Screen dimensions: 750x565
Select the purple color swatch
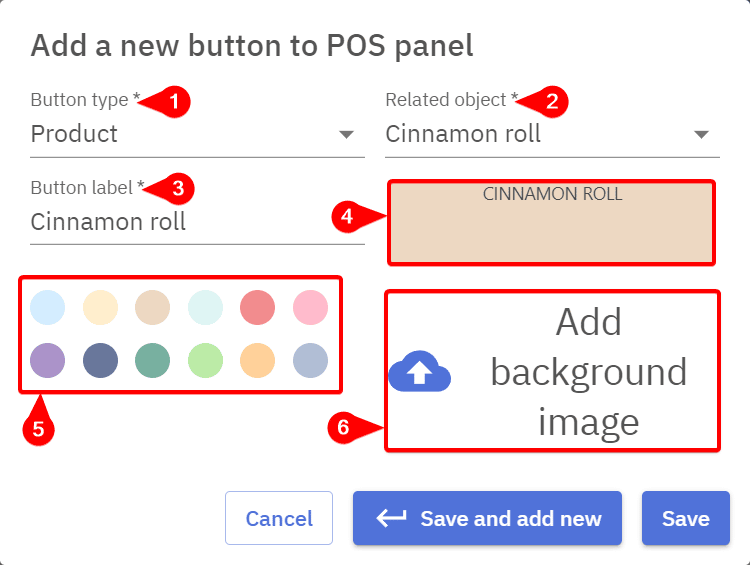point(48,359)
